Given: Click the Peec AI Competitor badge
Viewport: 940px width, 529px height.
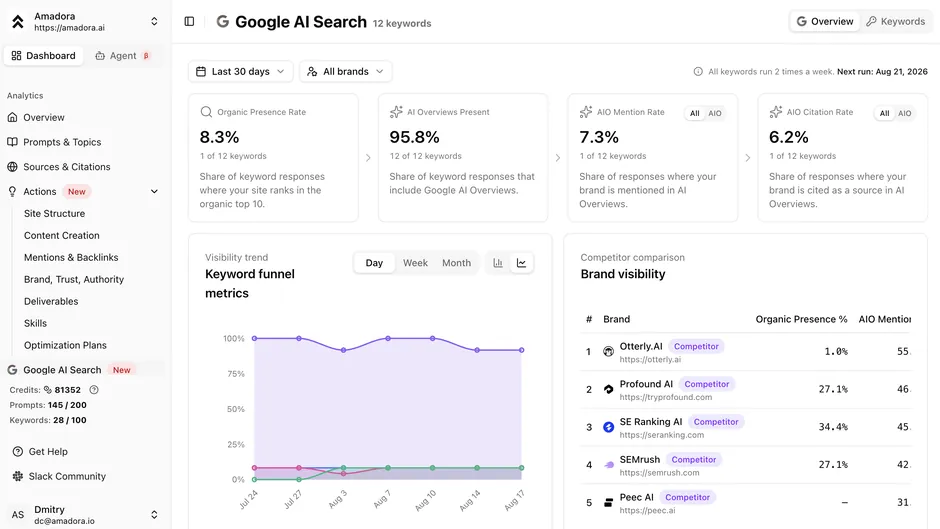Looking at the screenshot, I should (x=687, y=497).
